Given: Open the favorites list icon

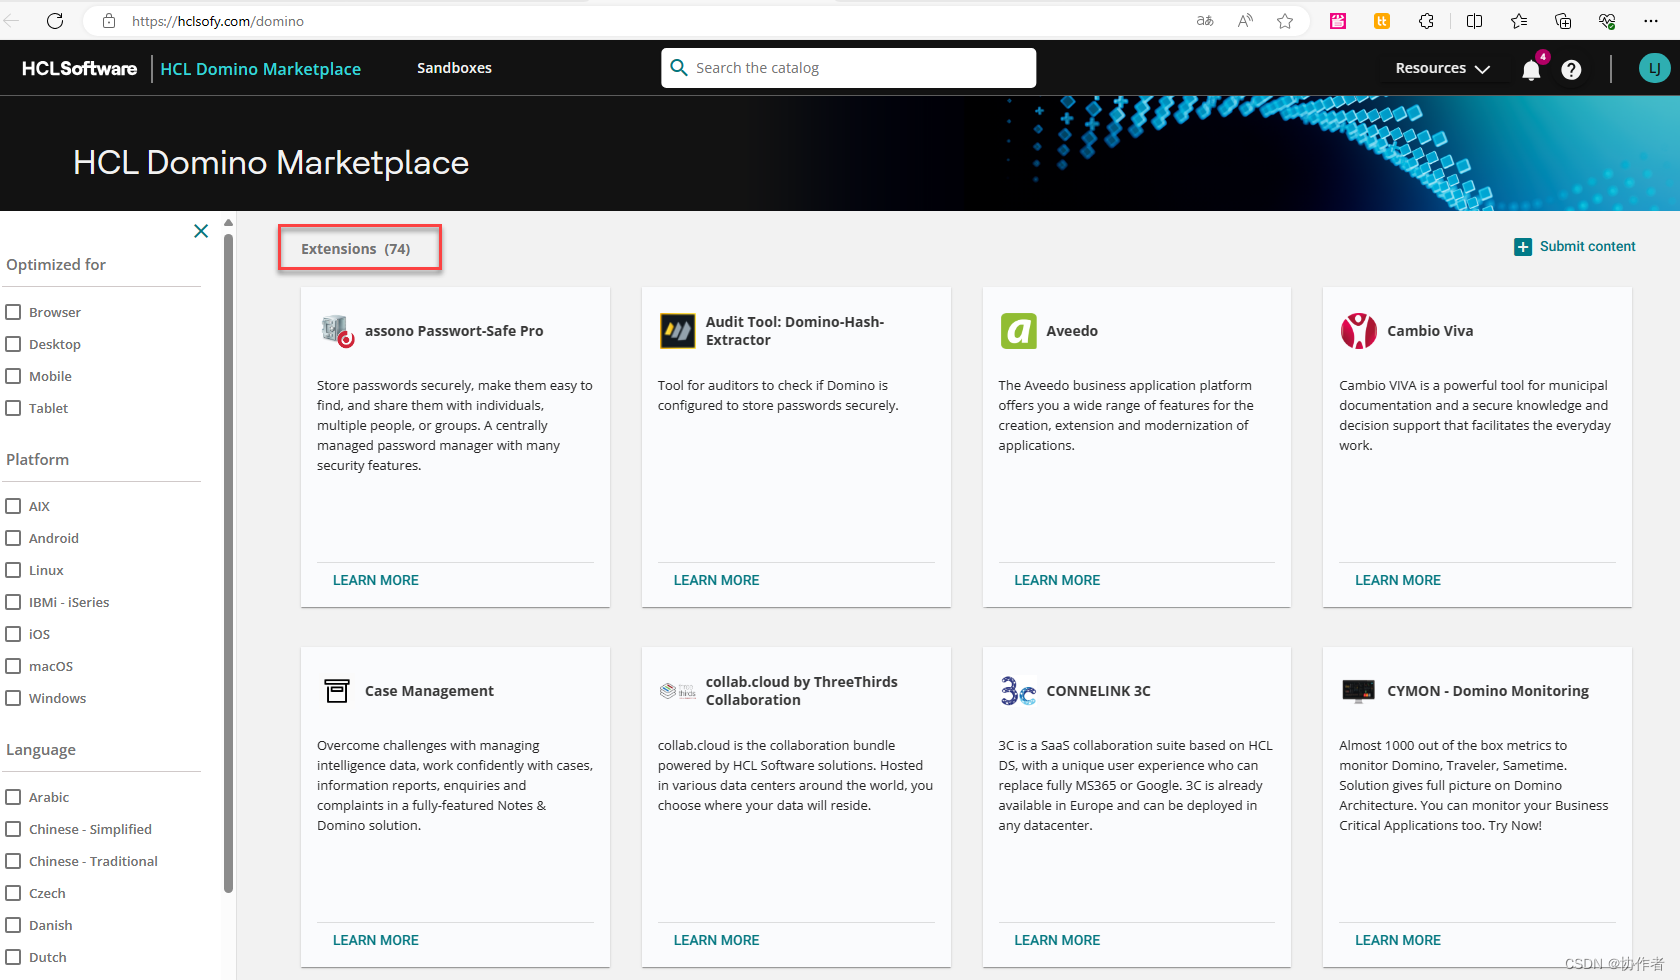Looking at the screenshot, I should [1519, 21].
